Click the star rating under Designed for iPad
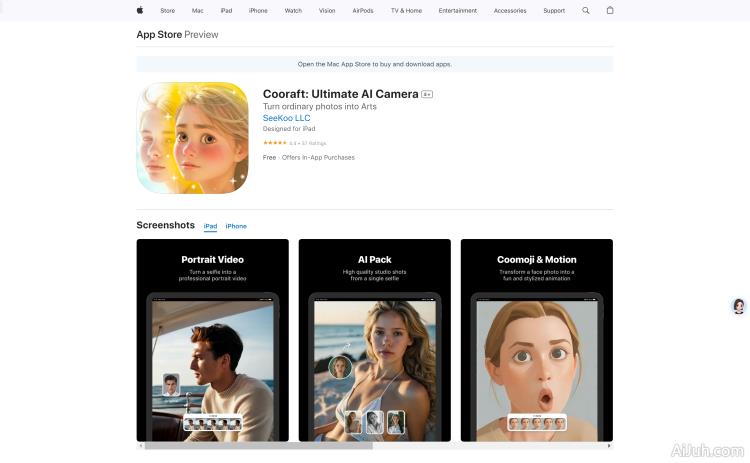 (275, 143)
